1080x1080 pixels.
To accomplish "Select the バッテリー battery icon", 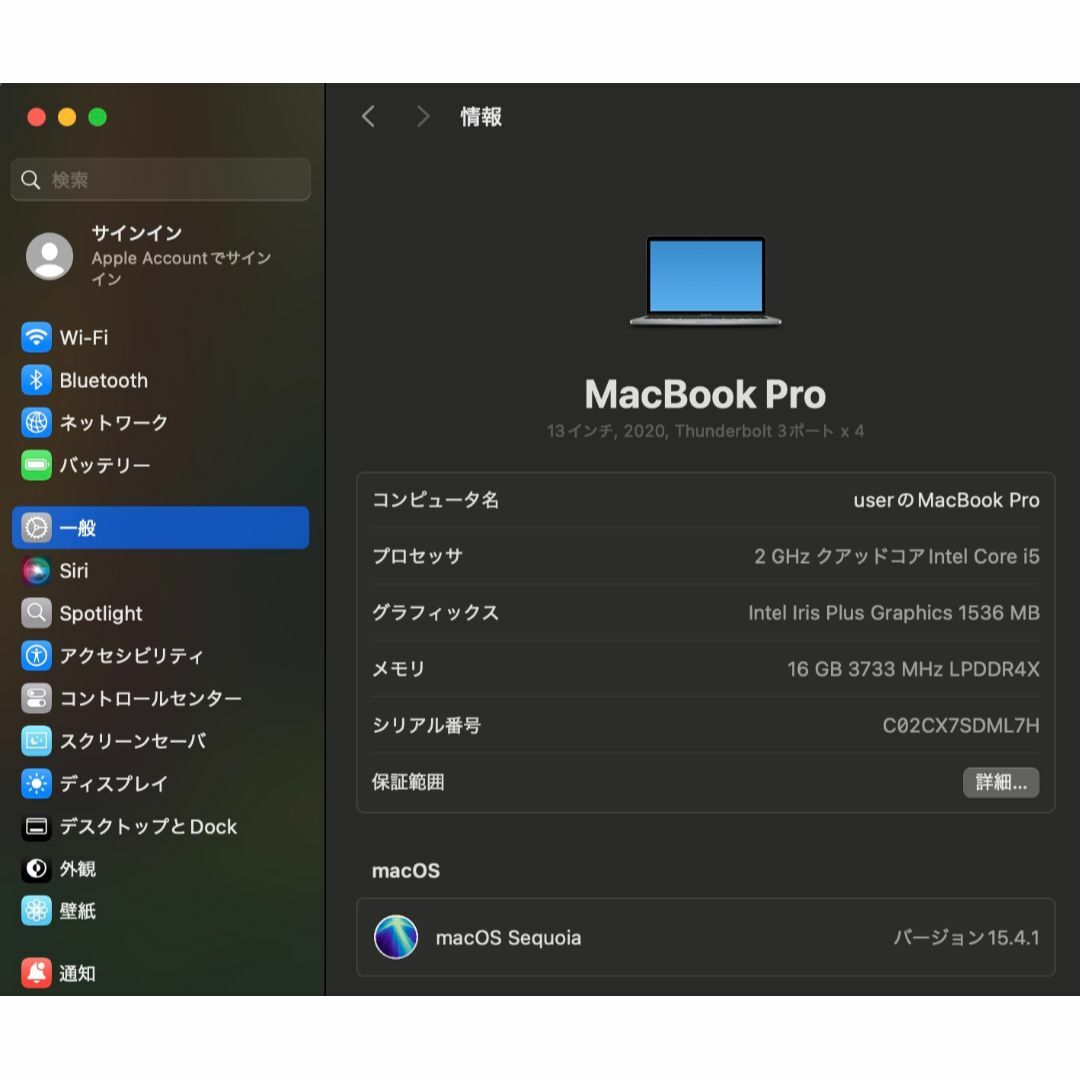I will click(36, 465).
